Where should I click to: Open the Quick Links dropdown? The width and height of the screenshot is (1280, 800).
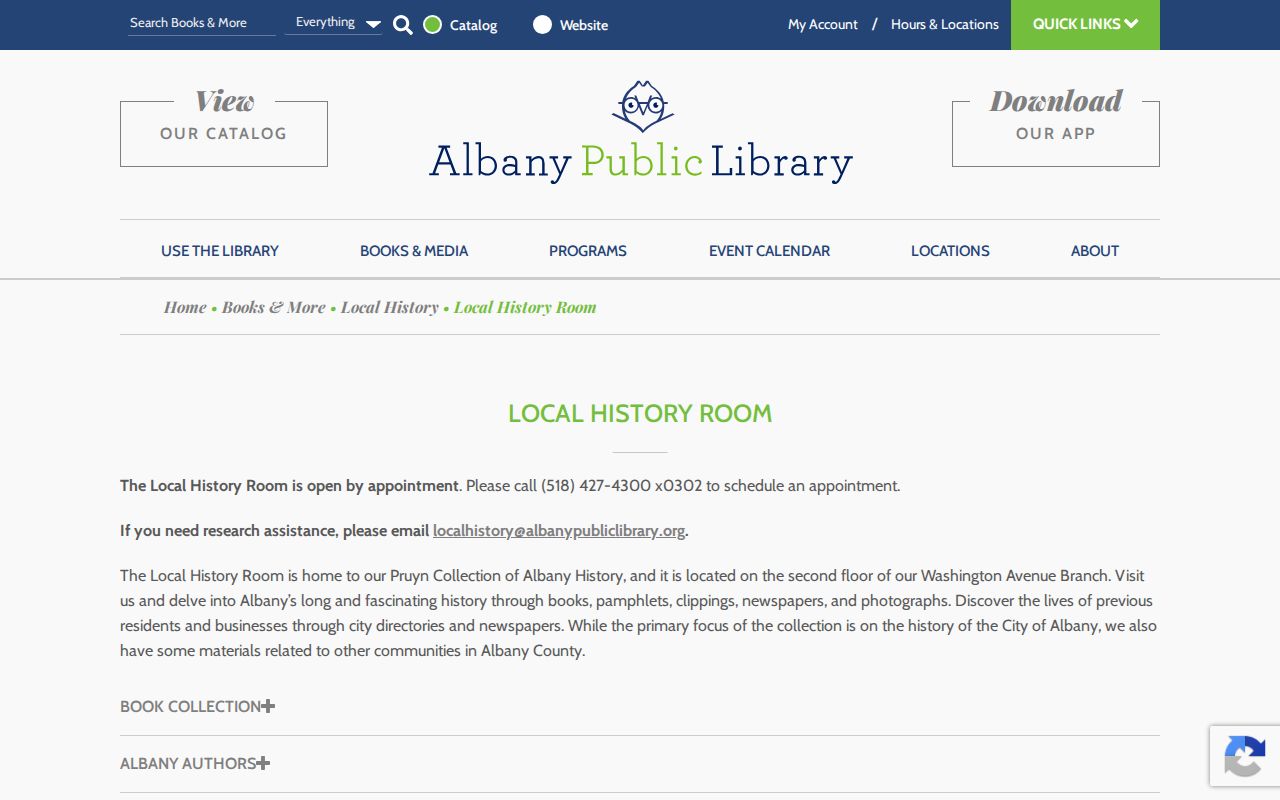coord(1085,24)
